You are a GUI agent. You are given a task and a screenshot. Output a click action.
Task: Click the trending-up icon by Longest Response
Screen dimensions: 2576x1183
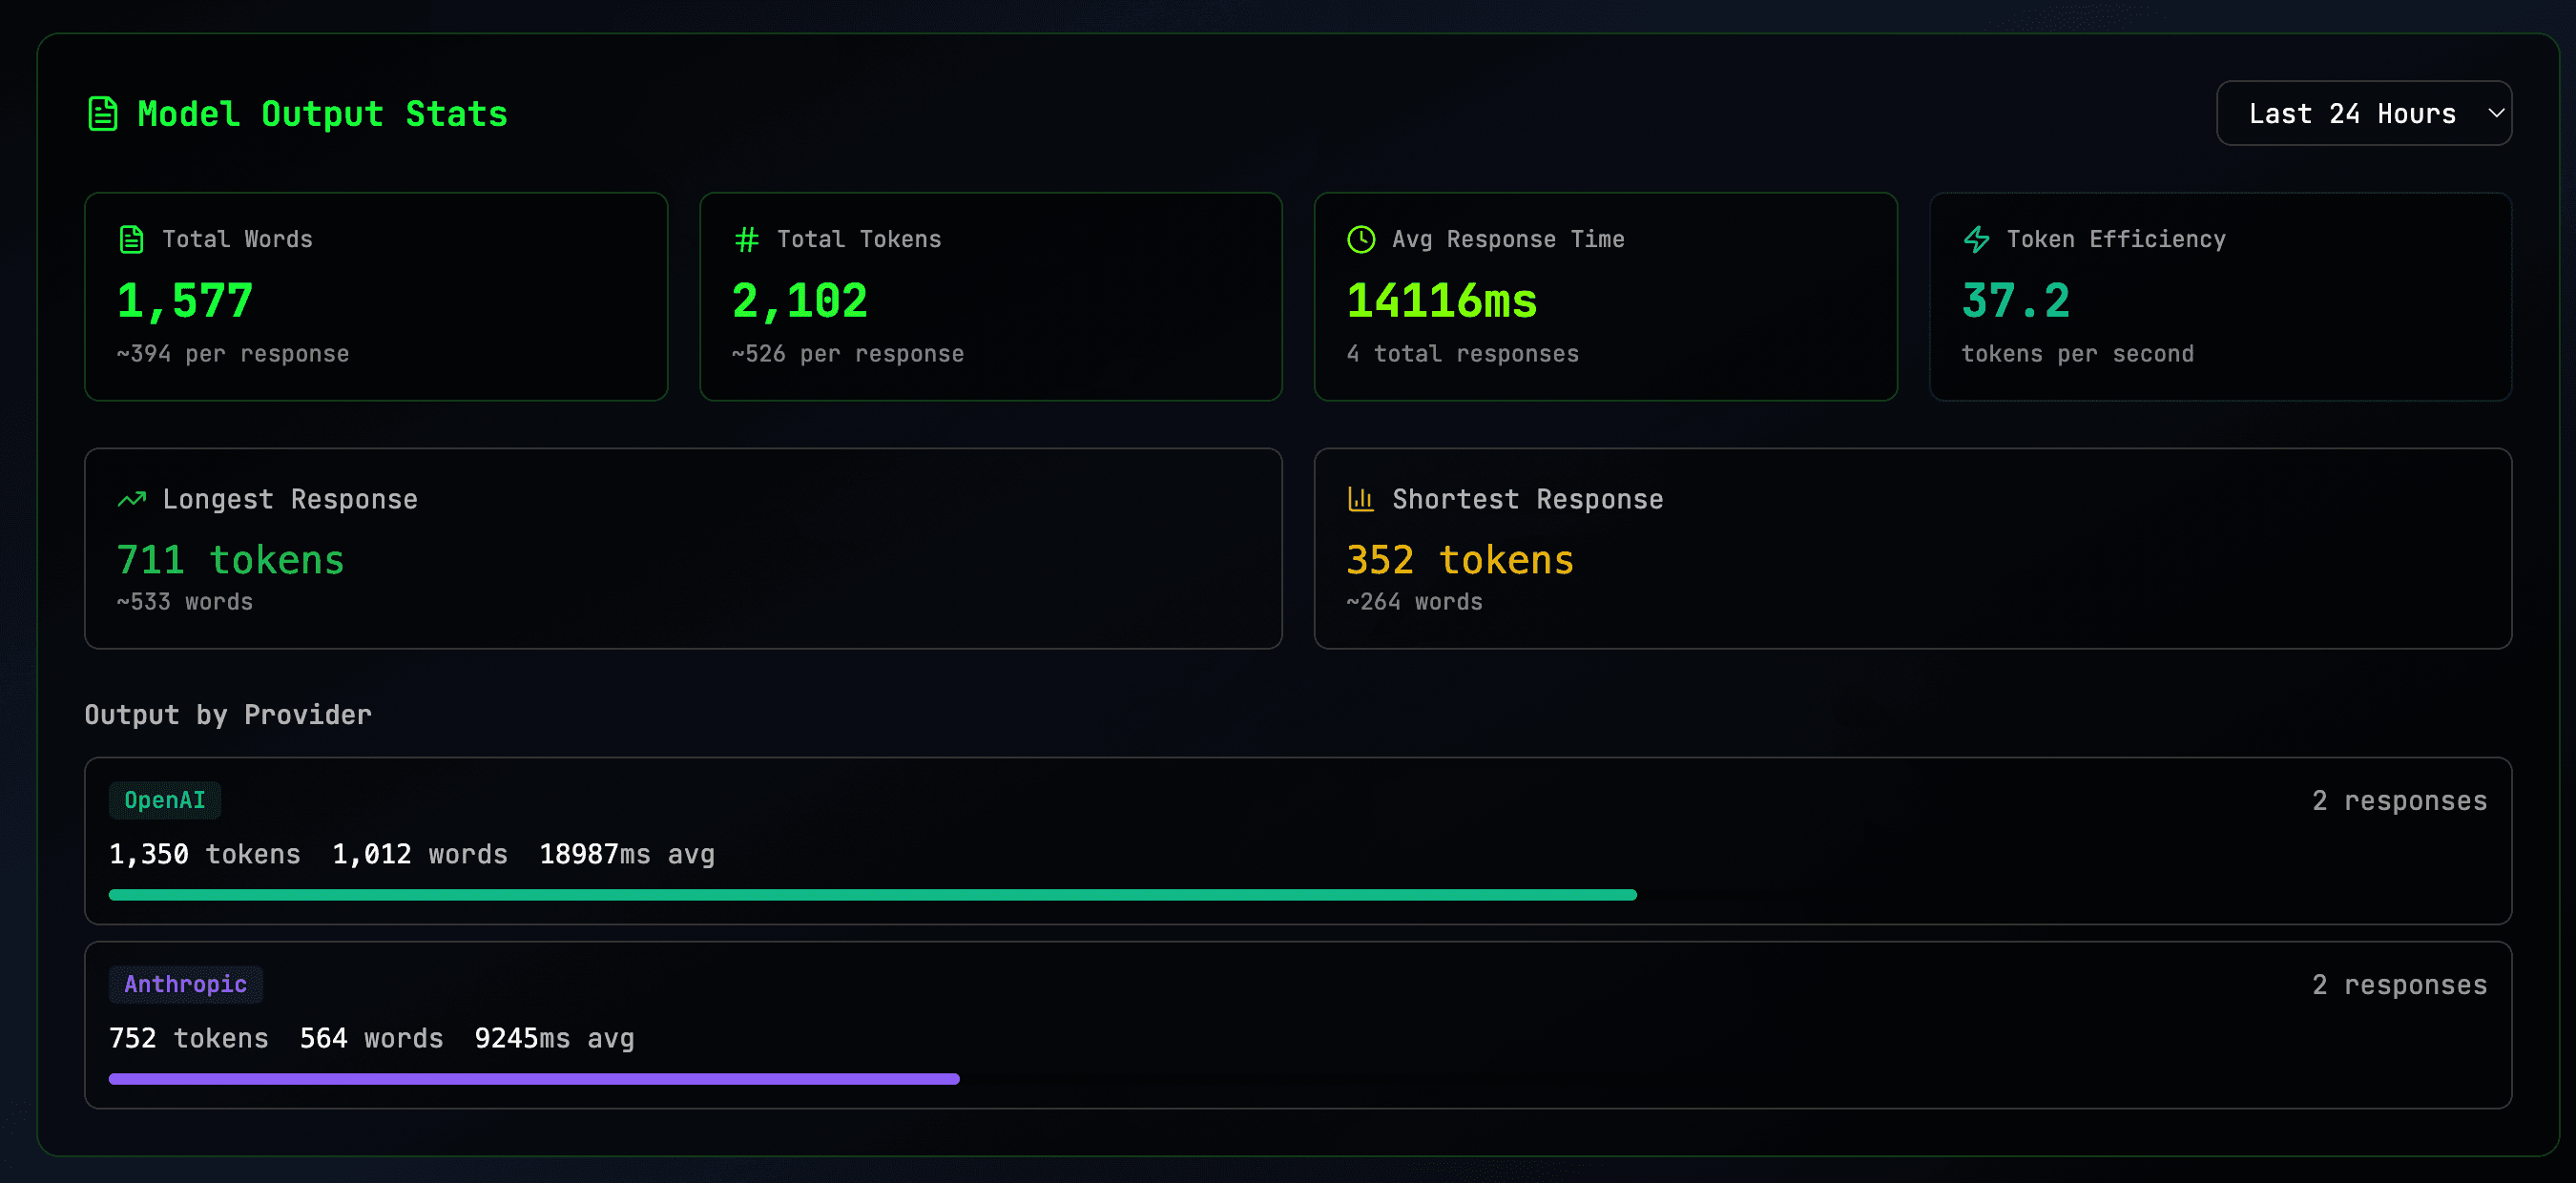[x=132, y=499]
